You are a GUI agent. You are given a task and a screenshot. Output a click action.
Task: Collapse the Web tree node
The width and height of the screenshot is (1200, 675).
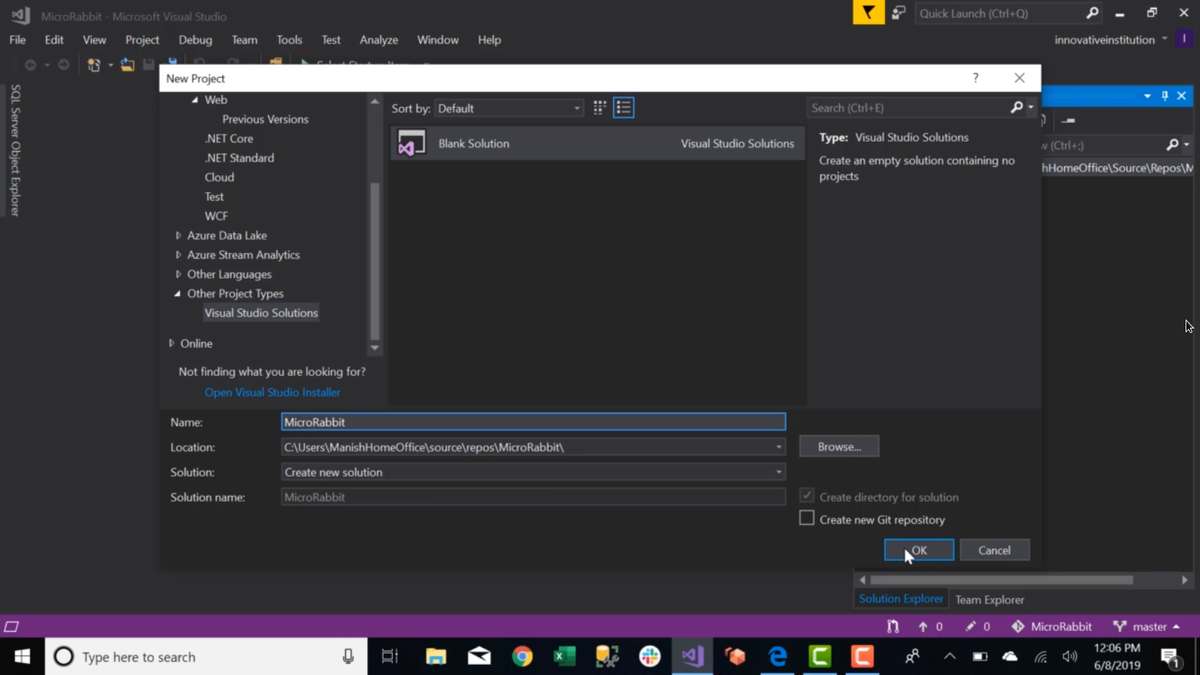tap(195, 100)
